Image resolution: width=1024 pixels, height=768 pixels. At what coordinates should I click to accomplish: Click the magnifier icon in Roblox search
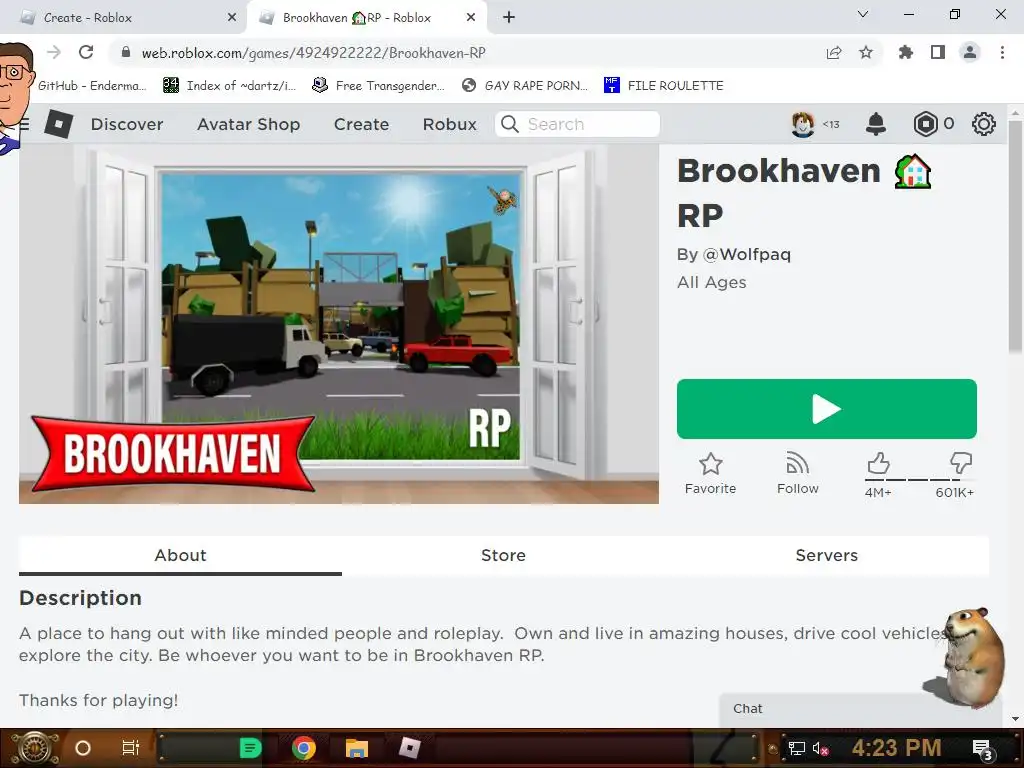tap(510, 124)
